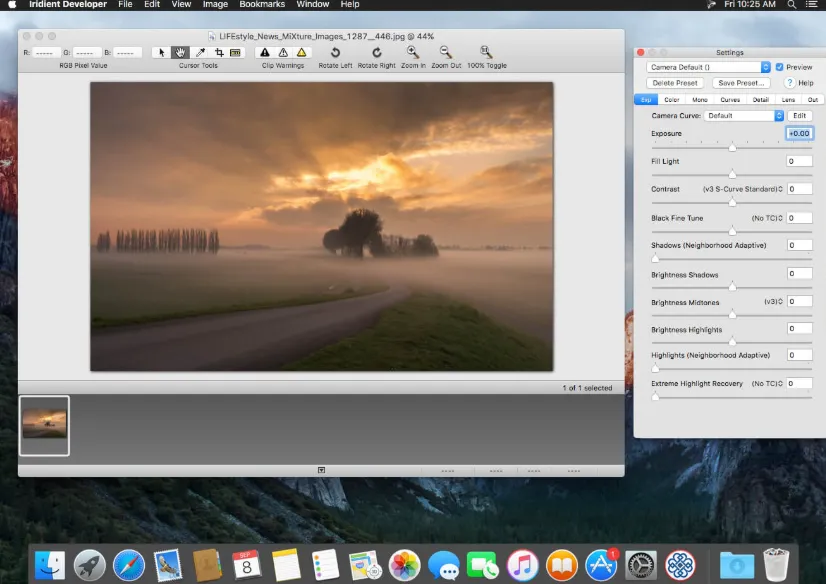This screenshot has height=584, width=826.
Task: Open Finder from the dock
Action: point(50,565)
